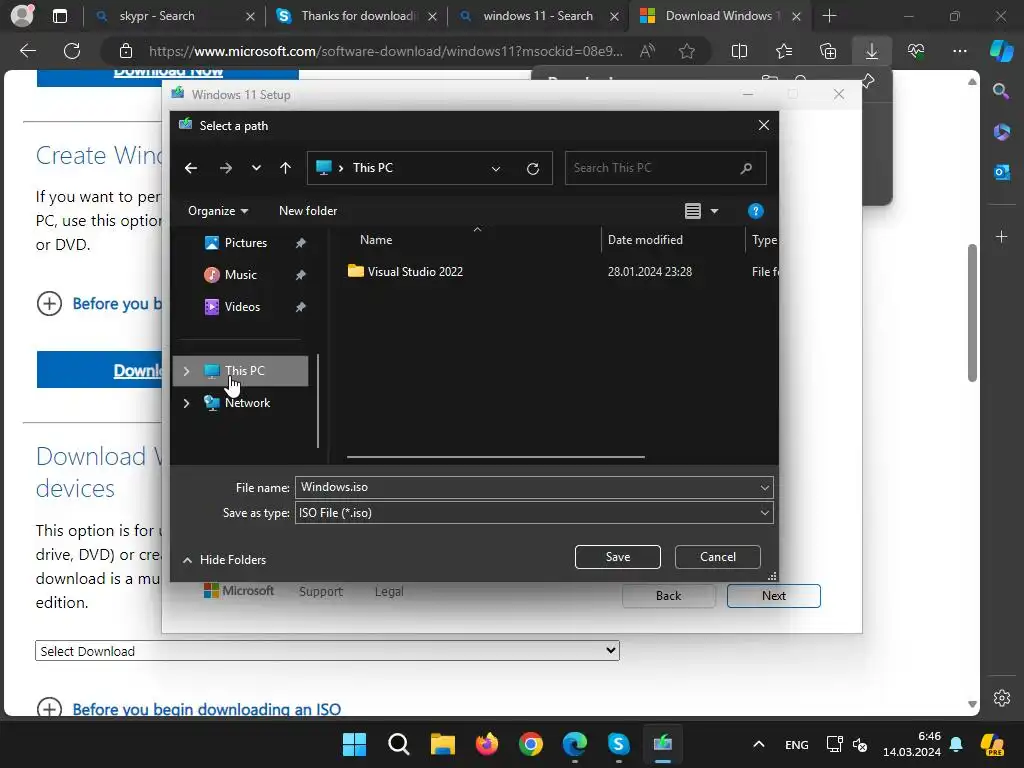Change the file view layout
Viewport: 1024px width, 768px height.
pyautogui.click(x=693, y=211)
